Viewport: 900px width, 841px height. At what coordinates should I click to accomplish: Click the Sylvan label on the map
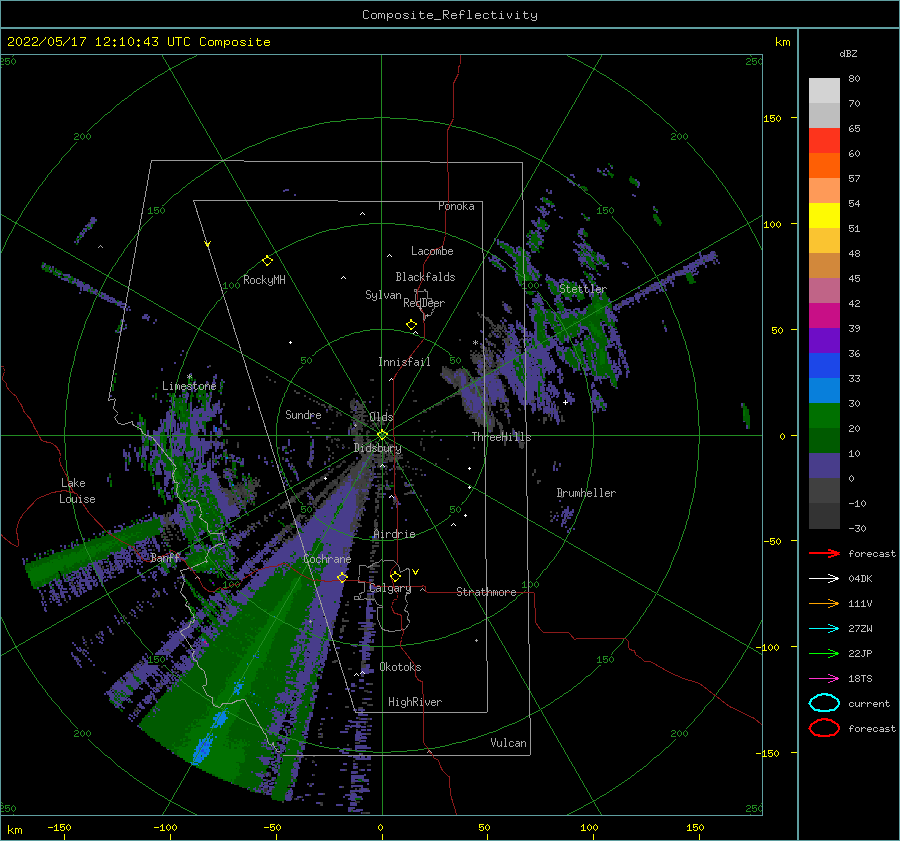point(383,295)
